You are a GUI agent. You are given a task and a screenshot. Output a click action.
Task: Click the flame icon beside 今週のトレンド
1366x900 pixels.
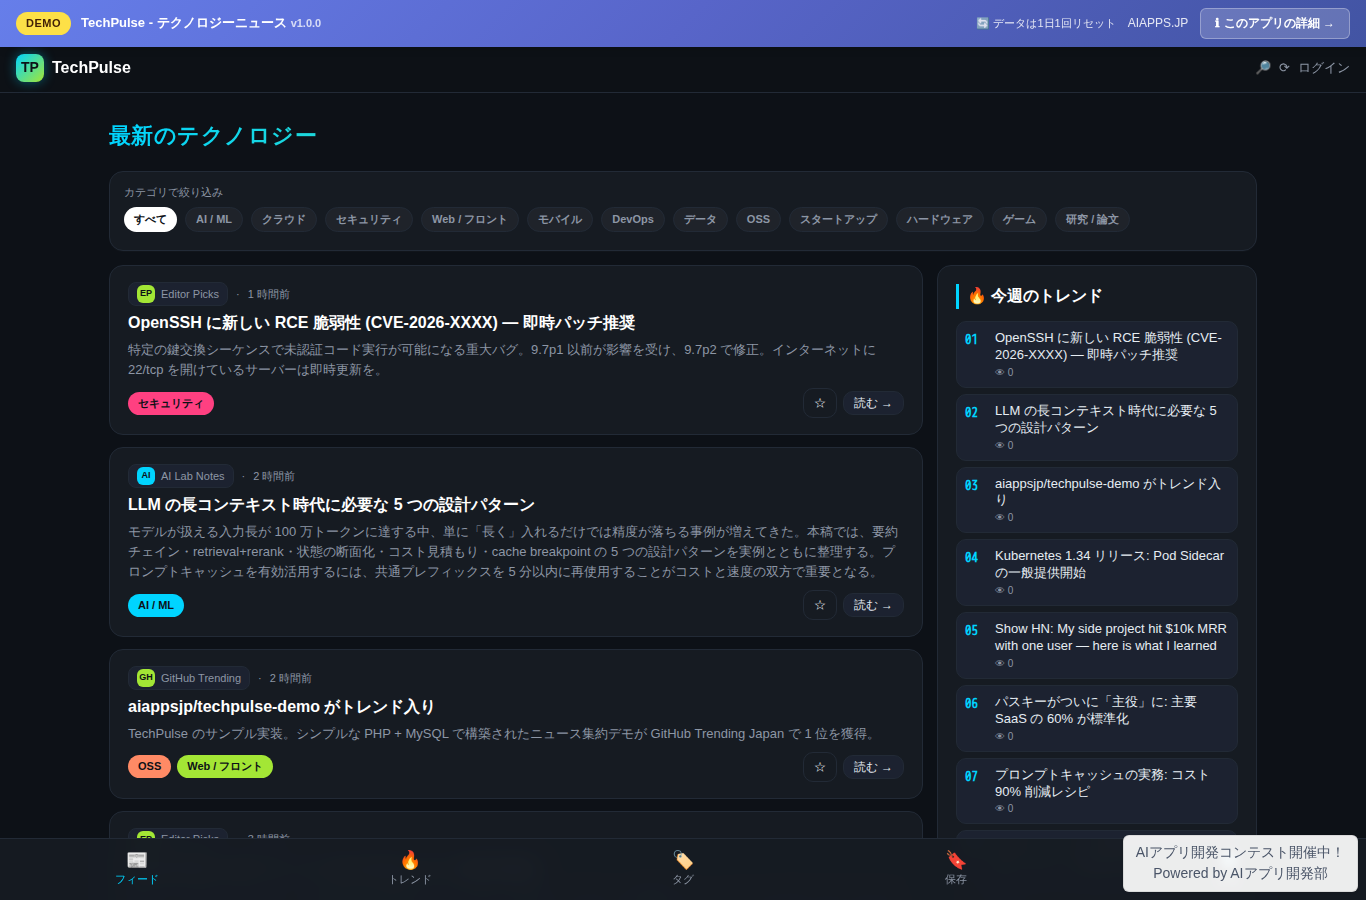tap(977, 296)
